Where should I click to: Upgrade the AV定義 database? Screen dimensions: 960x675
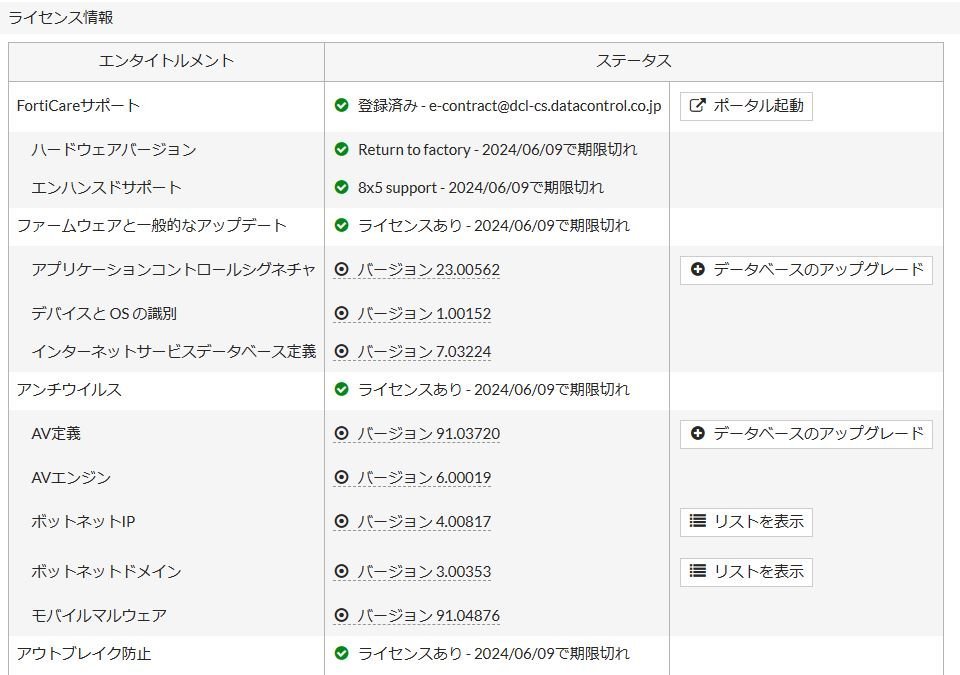point(806,433)
